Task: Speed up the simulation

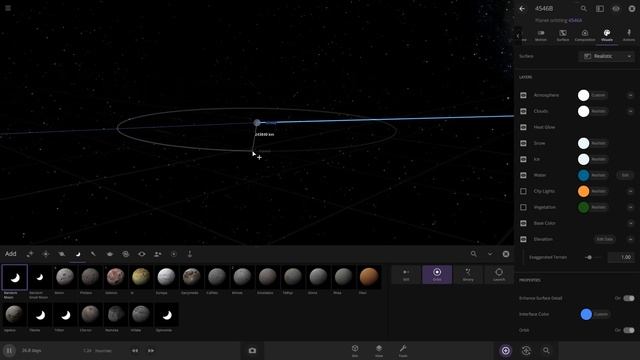Action: pos(151,351)
